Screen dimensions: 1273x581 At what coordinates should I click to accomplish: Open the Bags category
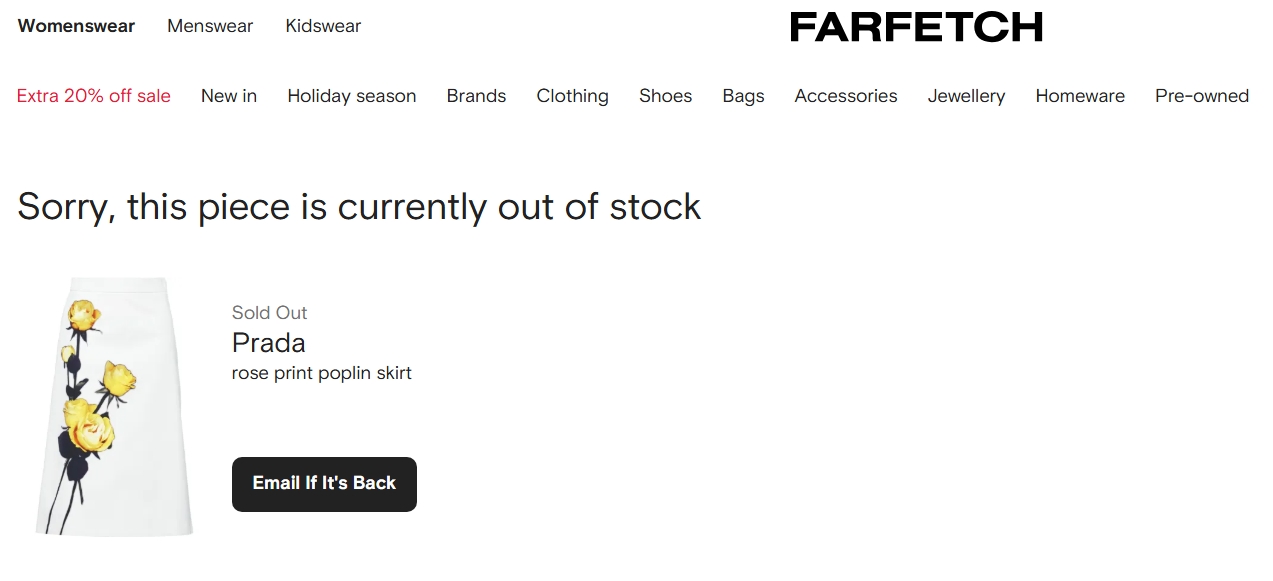743,96
